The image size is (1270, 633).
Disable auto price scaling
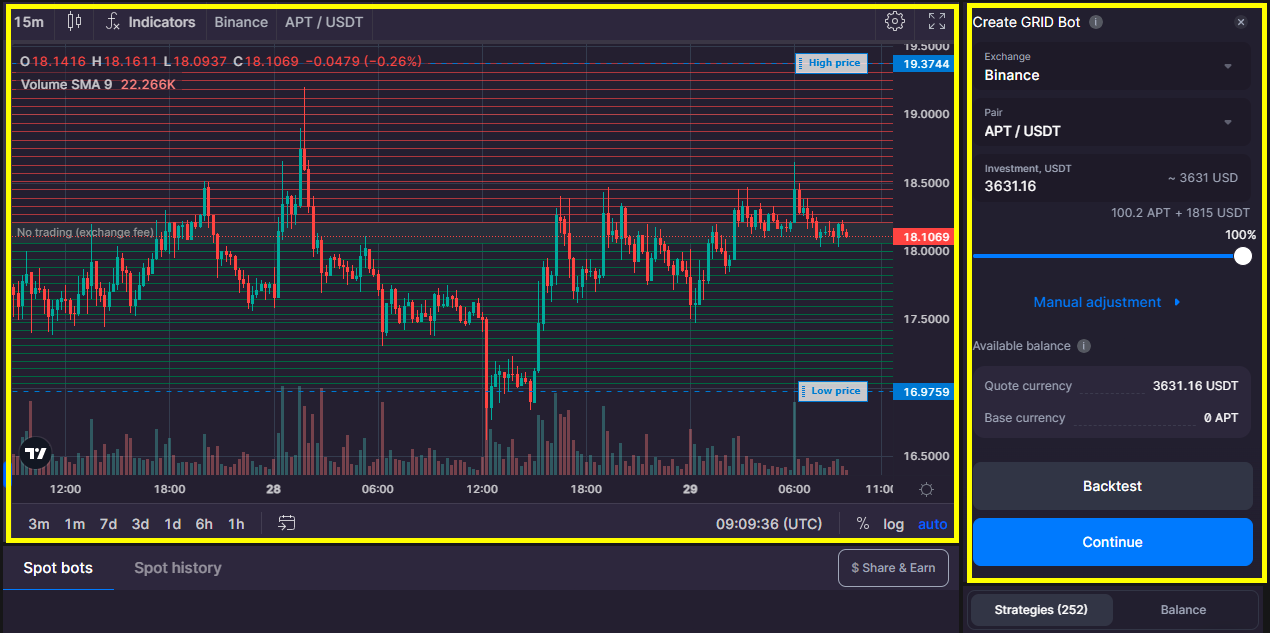(x=932, y=523)
